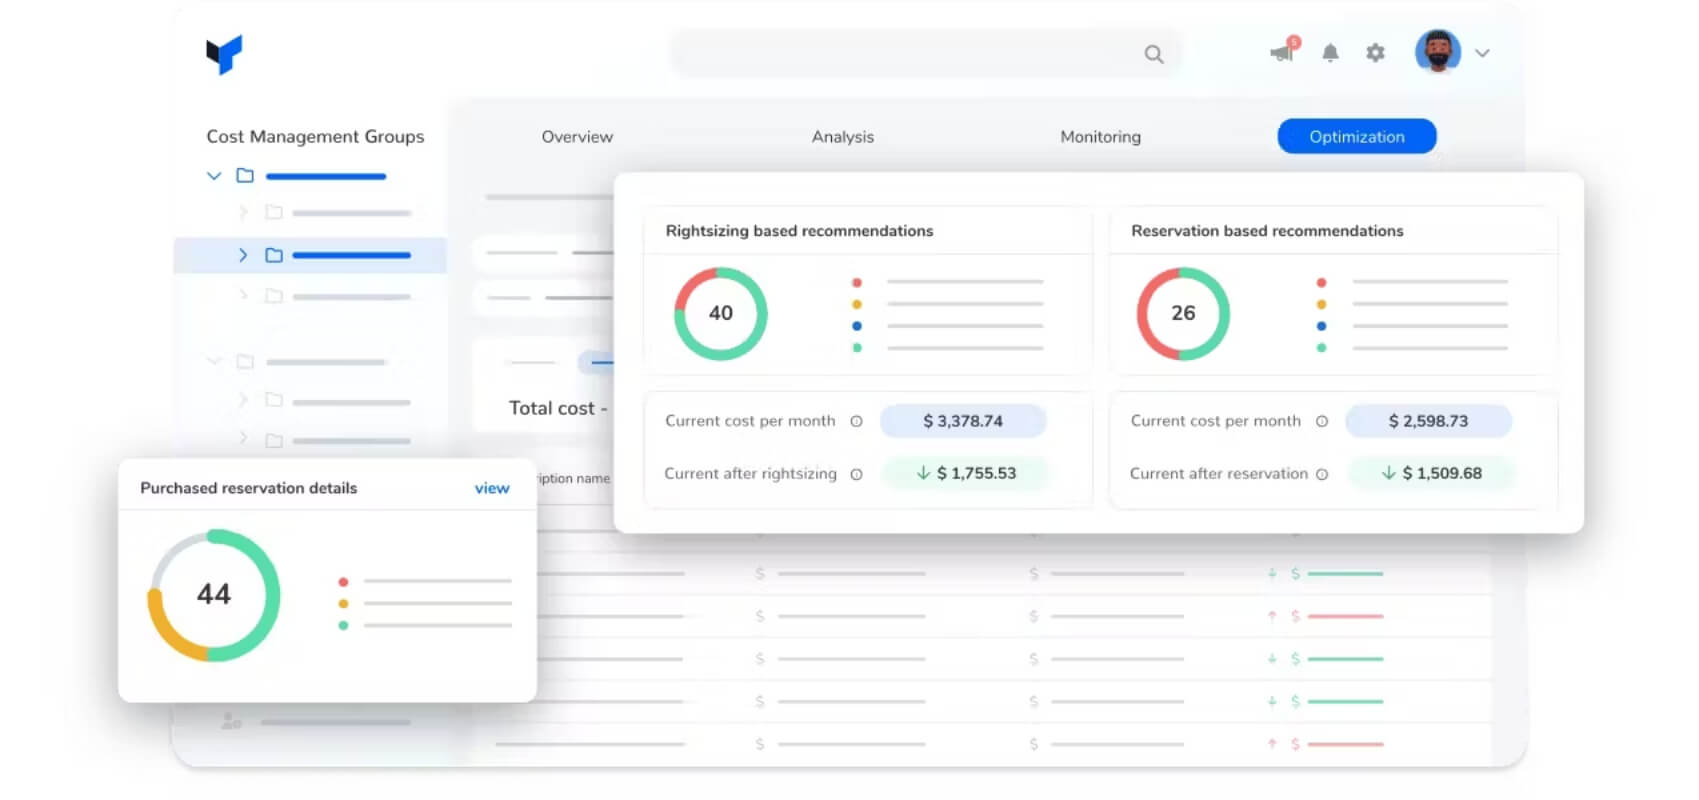The image size is (1699, 800).
Task: Click the $ 1,755.53 rightsizing value
Action: pos(965,473)
